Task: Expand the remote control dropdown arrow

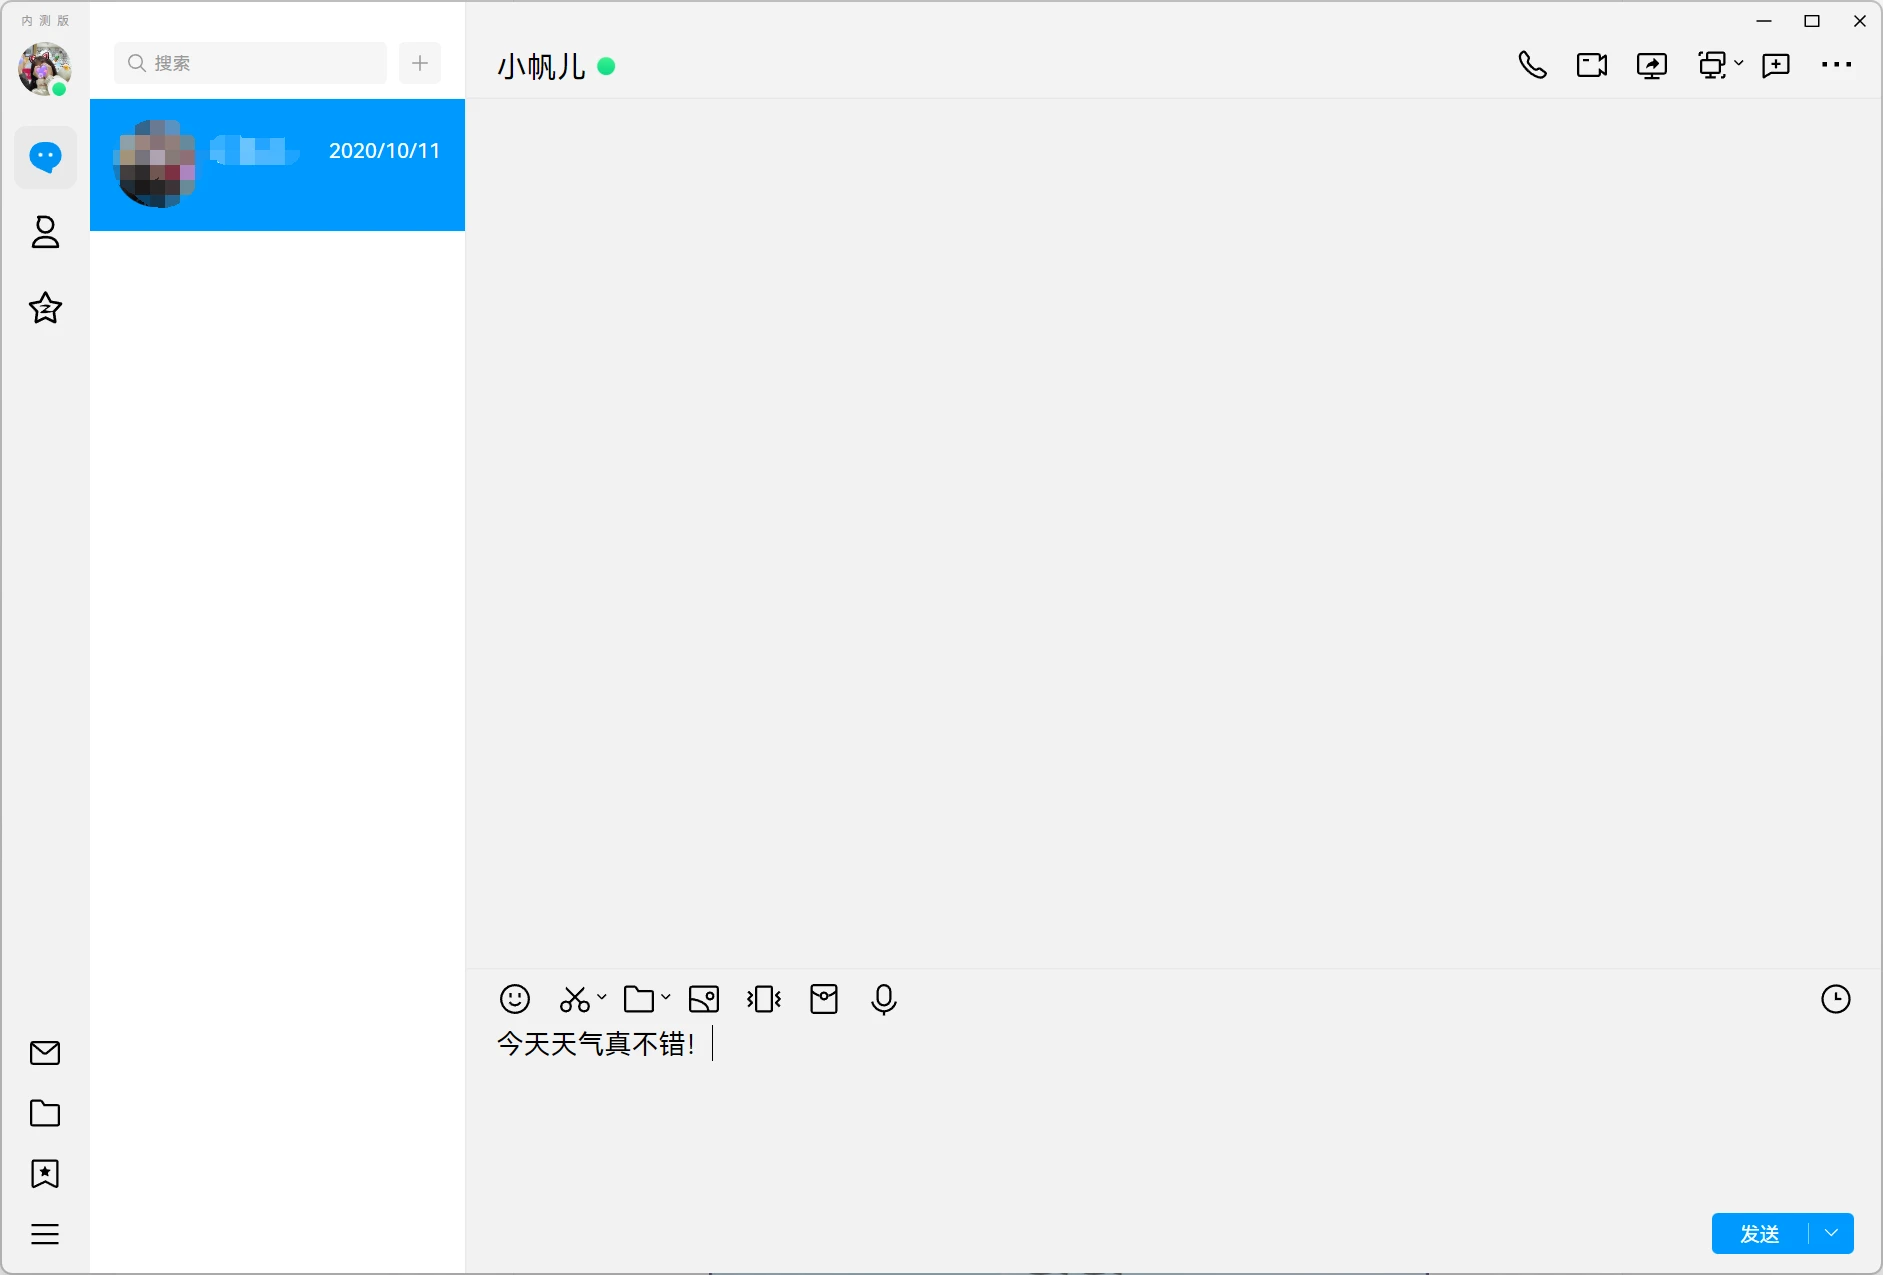Action: coord(1739,63)
